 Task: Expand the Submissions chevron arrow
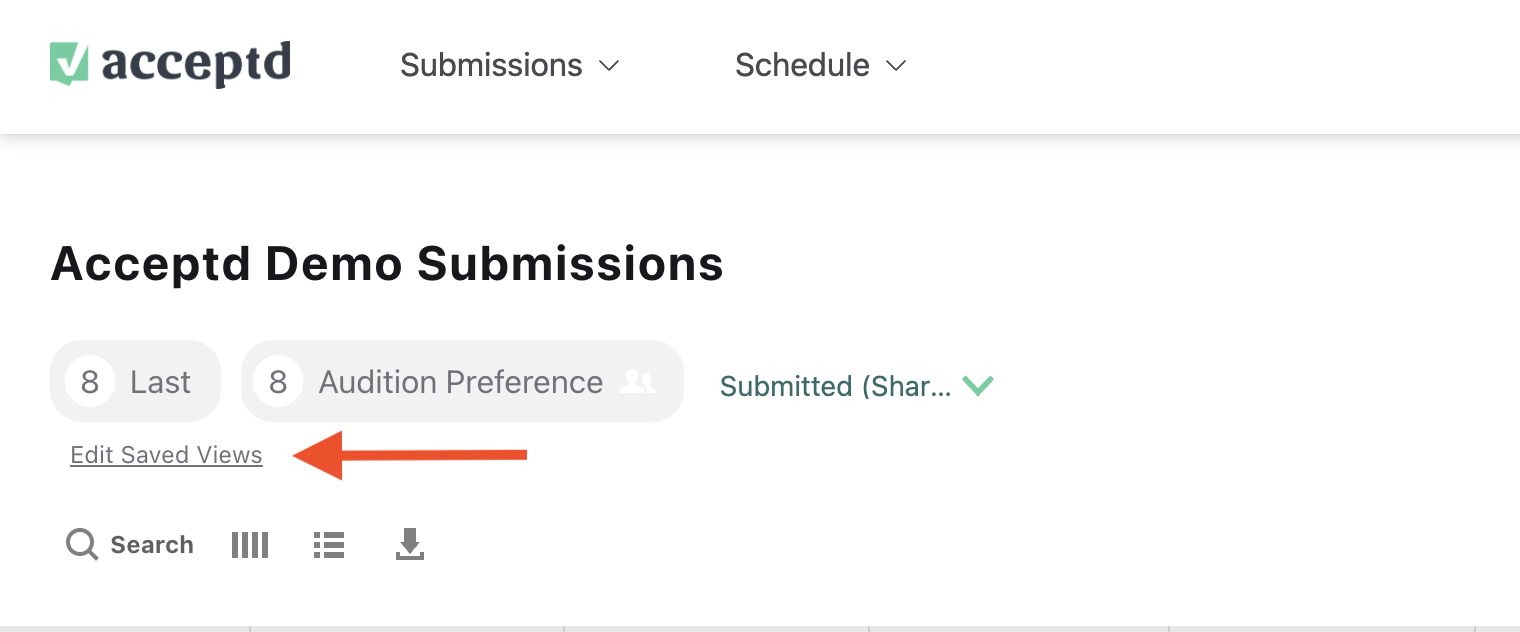(x=609, y=66)
